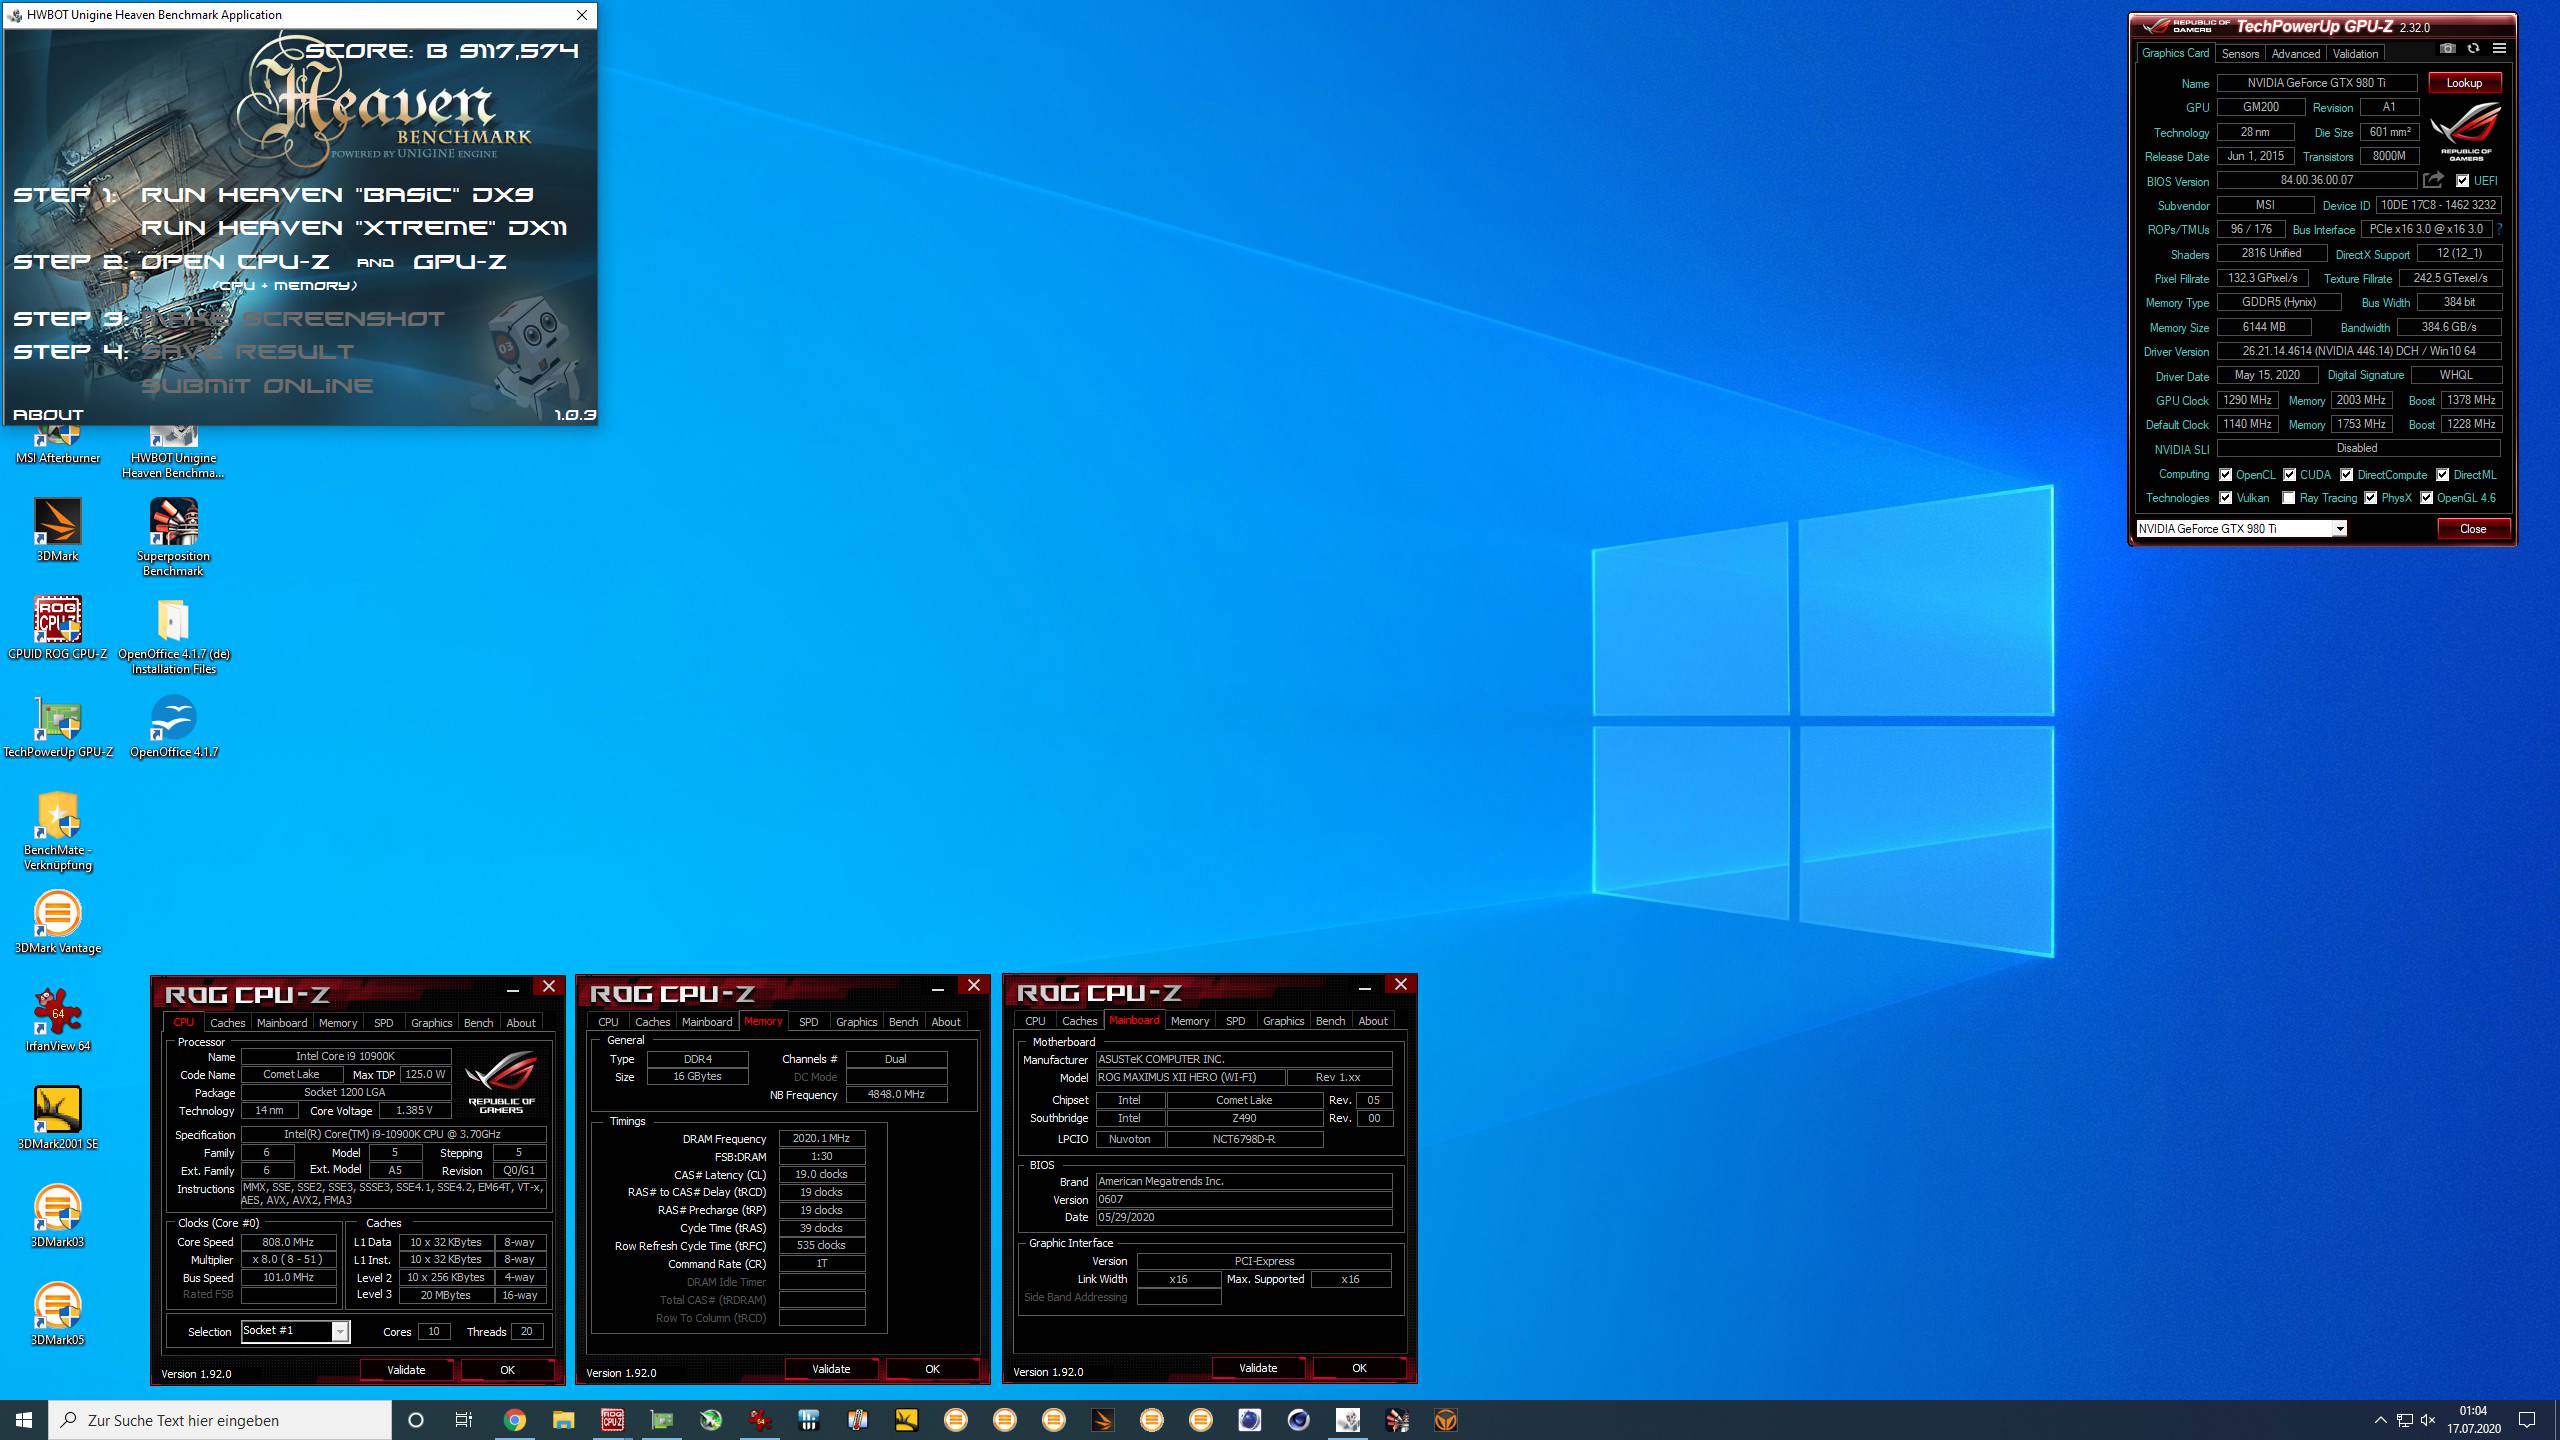Image resolution: width=2560 pixels, height=1440 pixels.
Task: Open GPU-Z hamburger menu icon
Action: pyautogui.click(x=2499, y=49)
